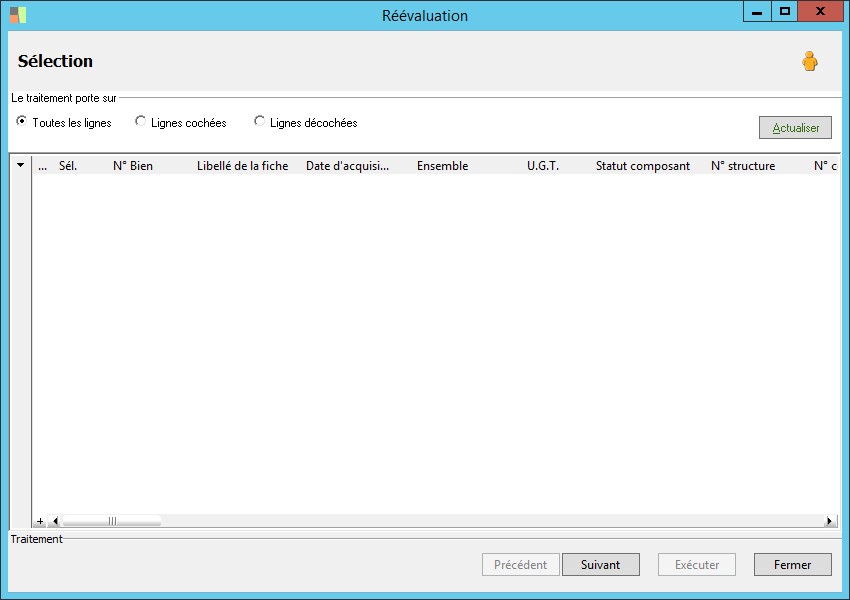Select the Lignes cochées radio button

(140, 121)
